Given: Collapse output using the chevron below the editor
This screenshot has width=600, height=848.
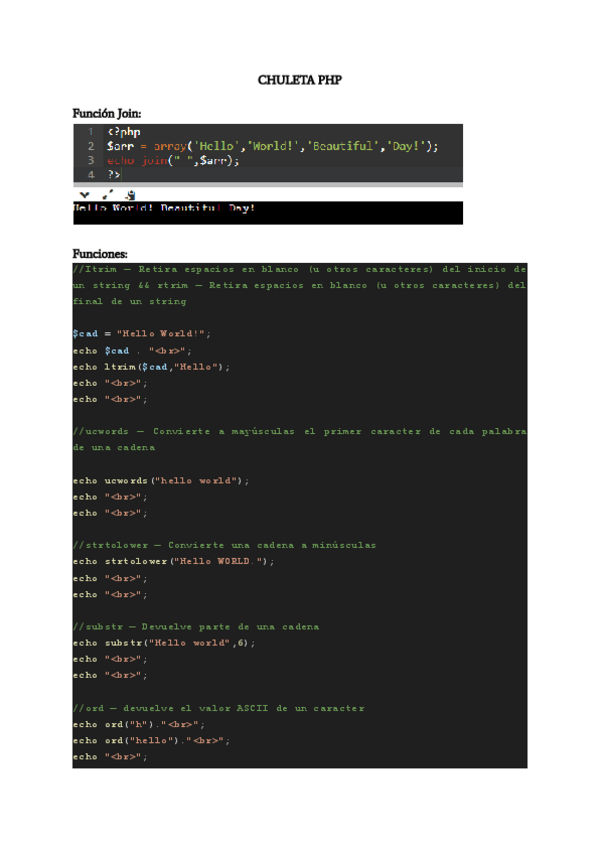Looking at the screenshot, I should (84, 195).
